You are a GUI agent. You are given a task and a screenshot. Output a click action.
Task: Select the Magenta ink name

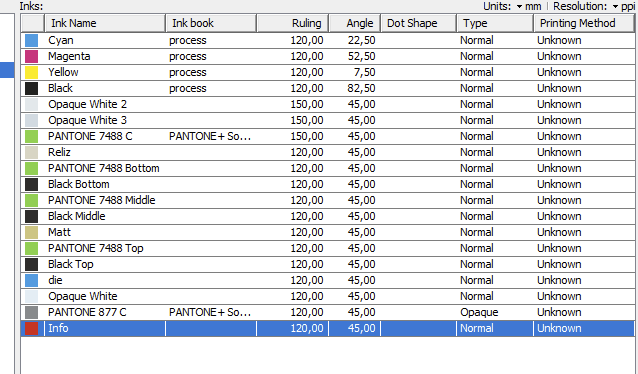coord(69,56)
